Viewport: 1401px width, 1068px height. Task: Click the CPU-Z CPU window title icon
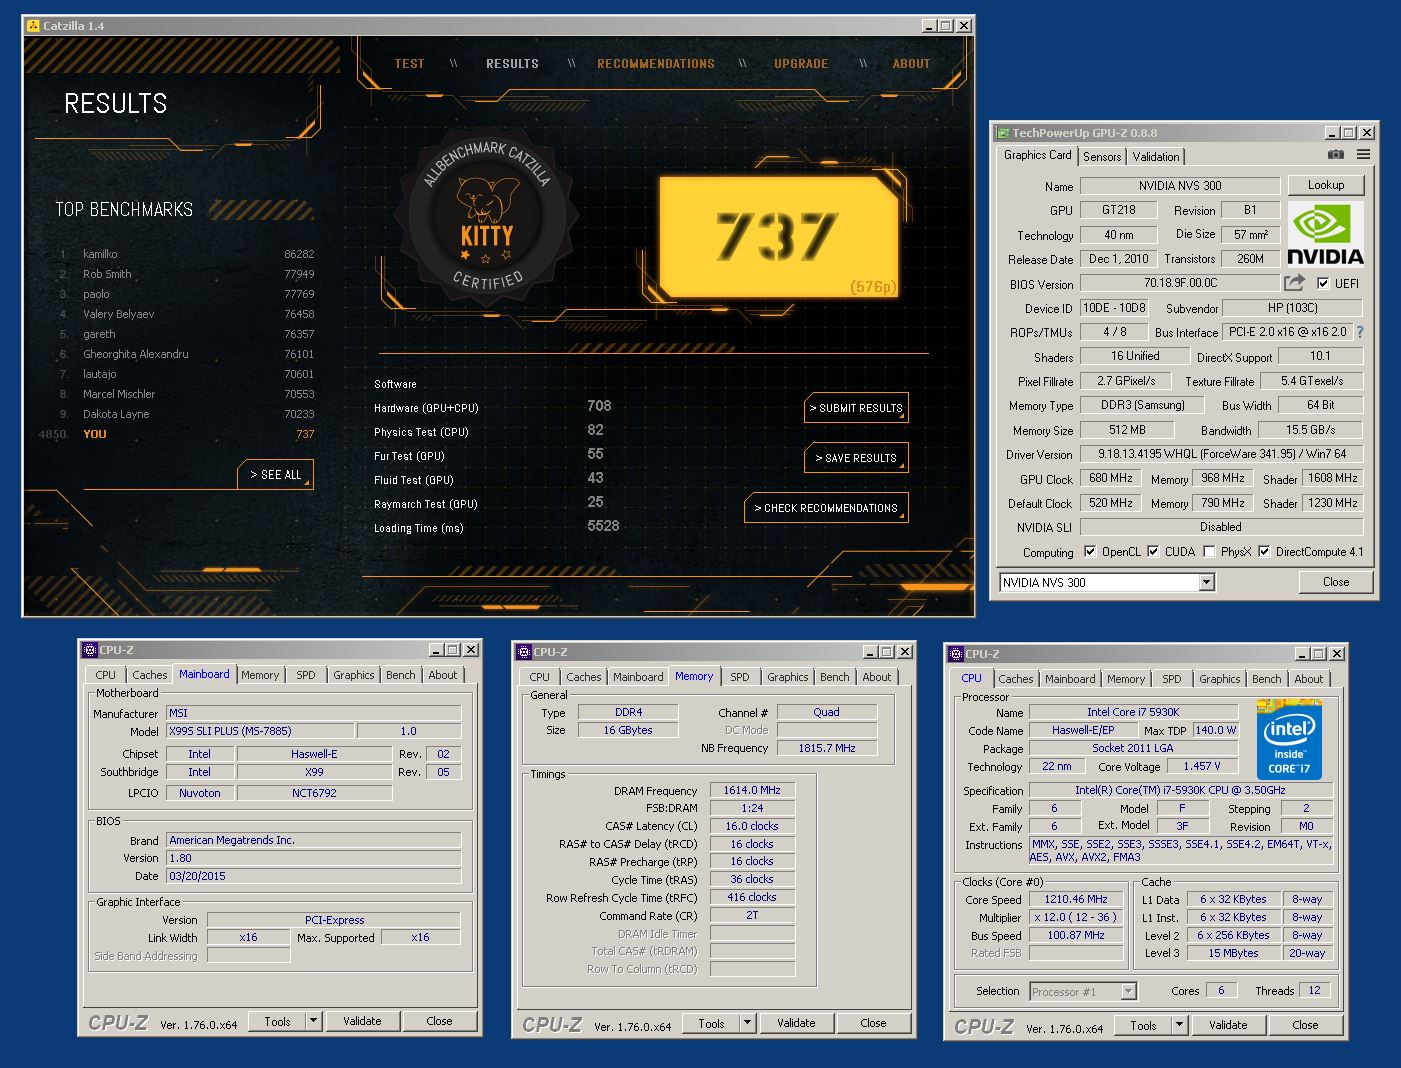pyautogui.click(x=955, y=654)
